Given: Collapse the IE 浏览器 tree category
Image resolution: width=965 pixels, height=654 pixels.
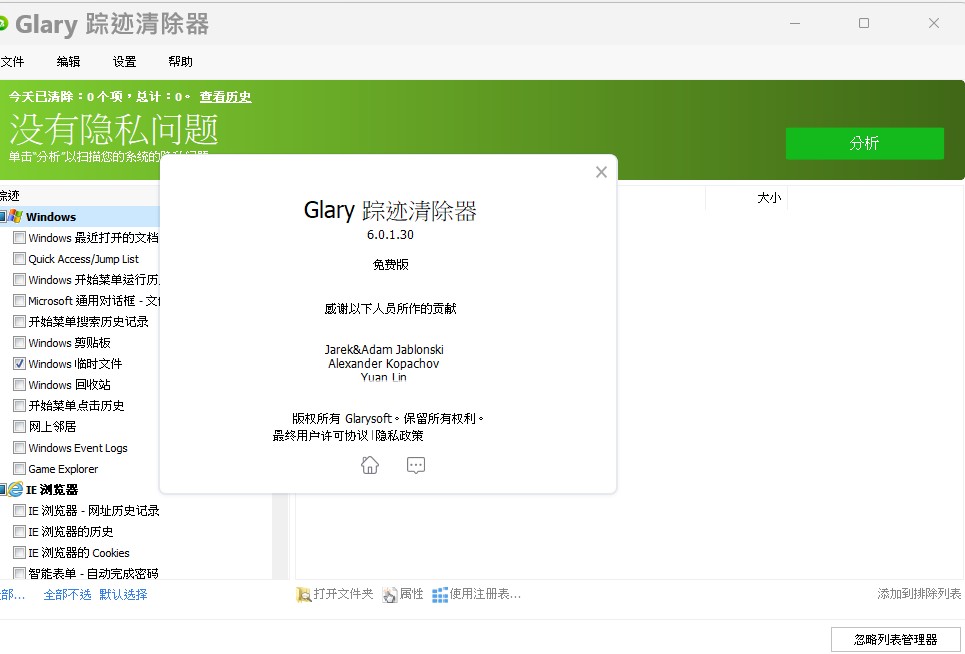Looking at the screenshot, I should 2,490.
